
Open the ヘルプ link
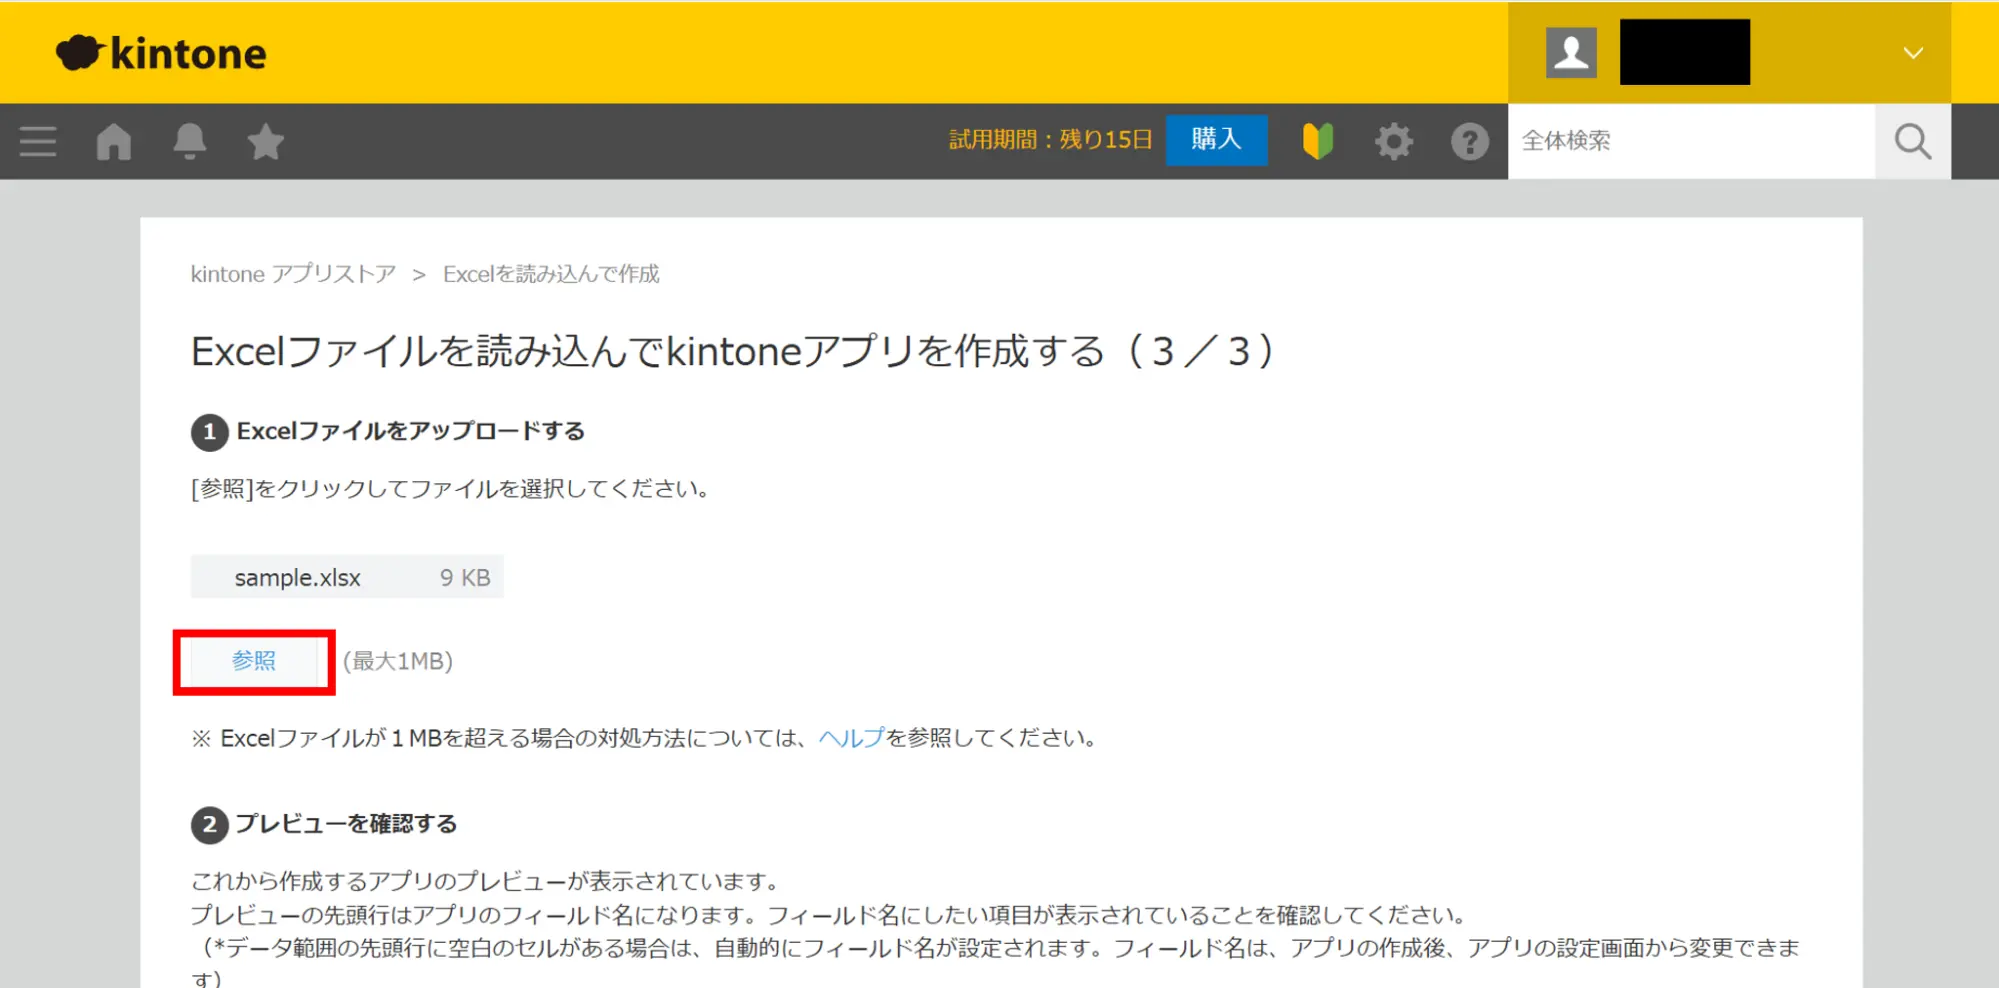851,738
